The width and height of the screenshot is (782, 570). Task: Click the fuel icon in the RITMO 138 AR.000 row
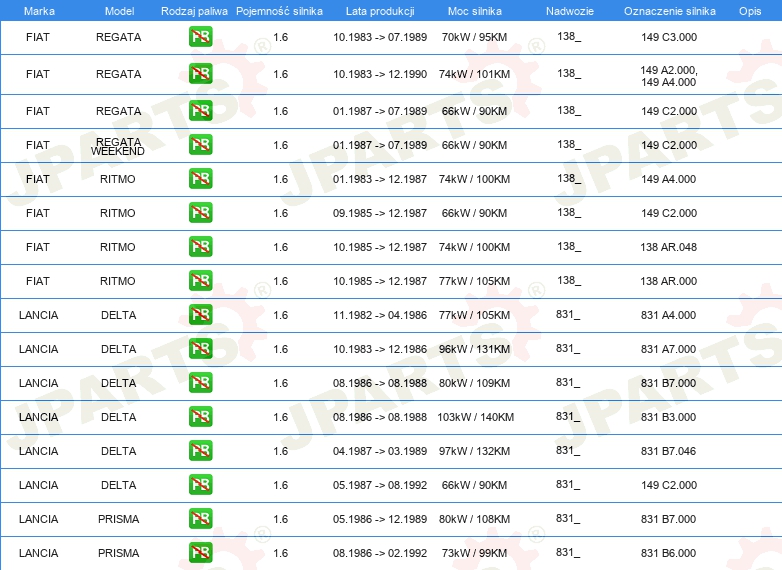point(200,281)
